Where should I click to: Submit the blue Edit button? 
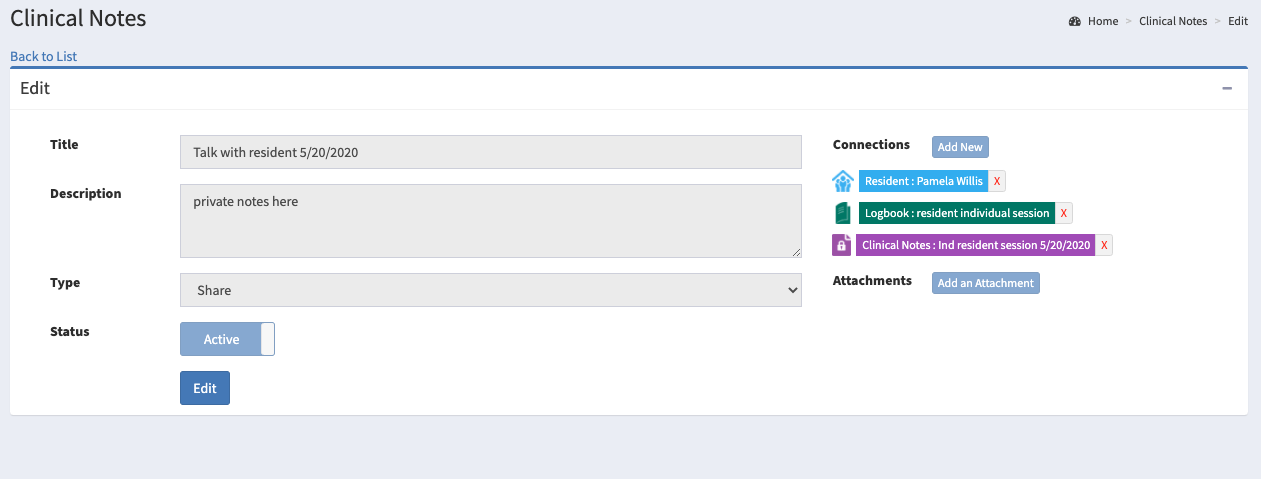205,388
